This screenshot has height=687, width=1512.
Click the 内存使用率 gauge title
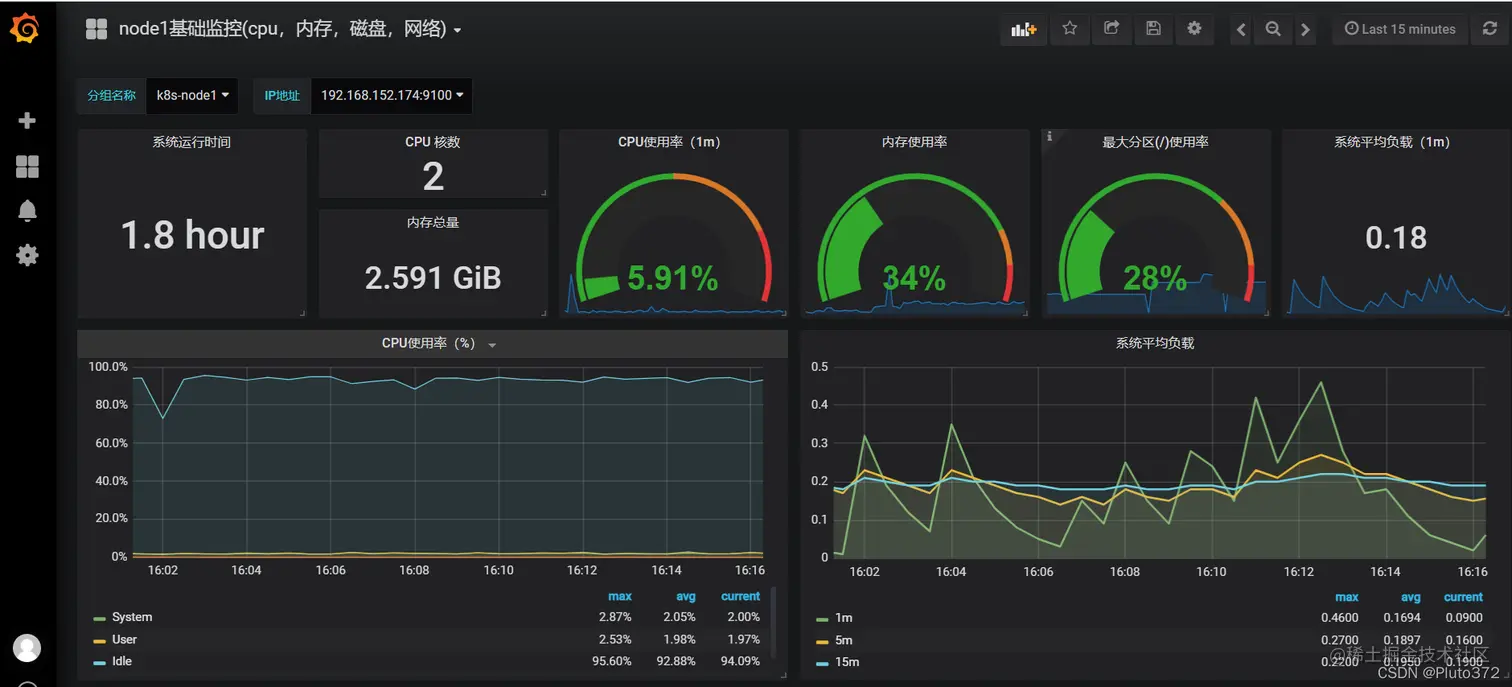[914, 142]
